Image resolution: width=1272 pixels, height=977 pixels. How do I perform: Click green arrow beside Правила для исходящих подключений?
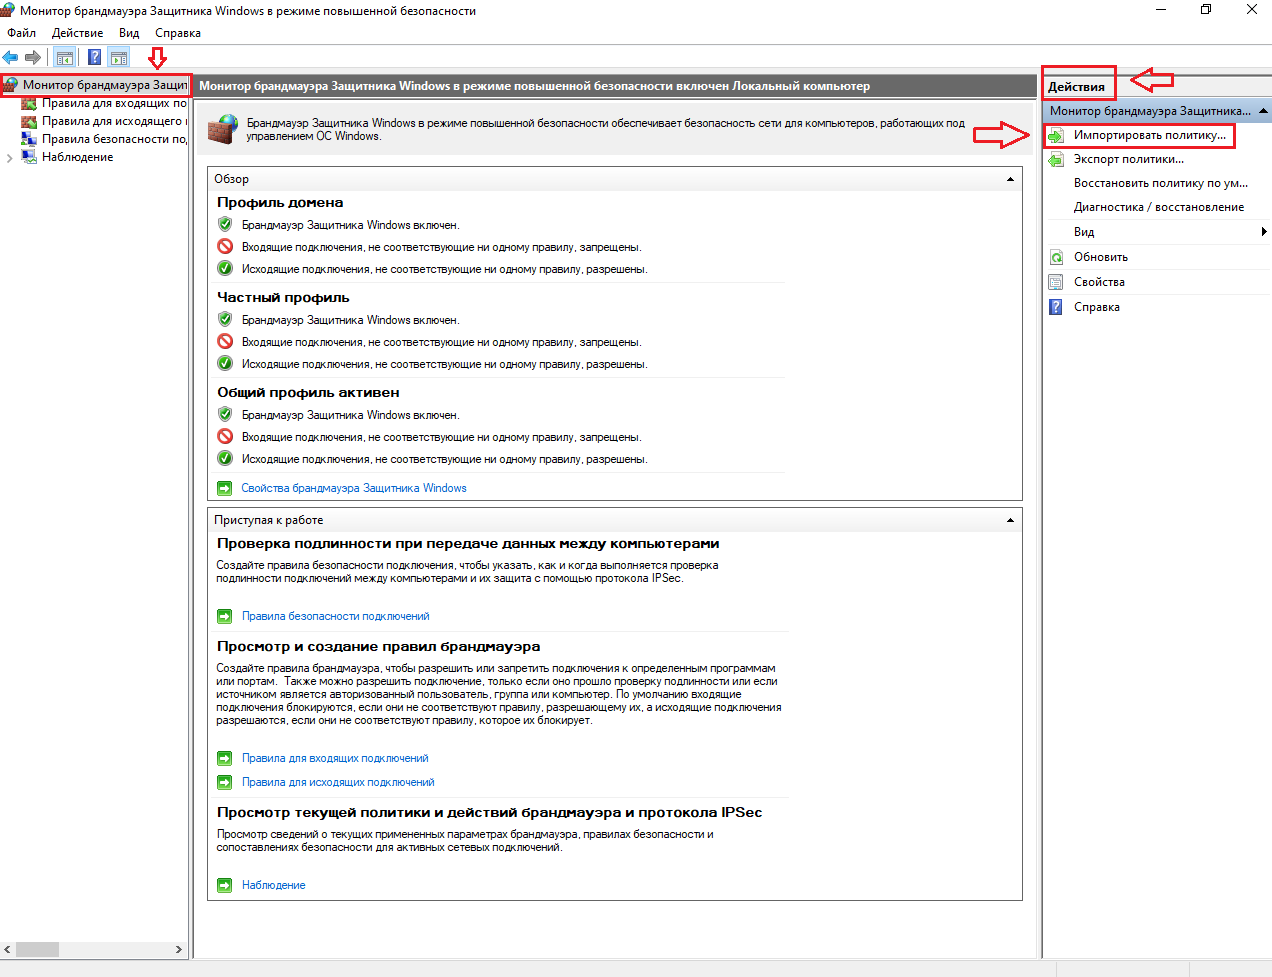click(x=225, y=782)
